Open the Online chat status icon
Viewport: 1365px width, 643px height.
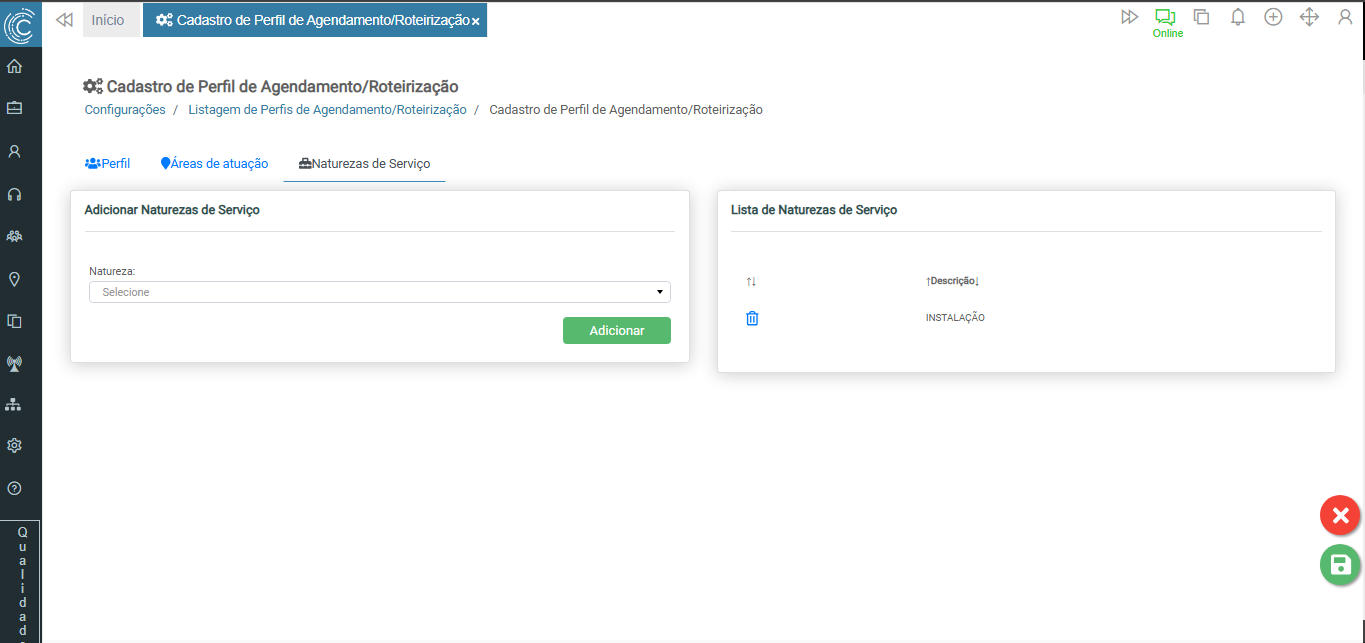coord(1165,18)
